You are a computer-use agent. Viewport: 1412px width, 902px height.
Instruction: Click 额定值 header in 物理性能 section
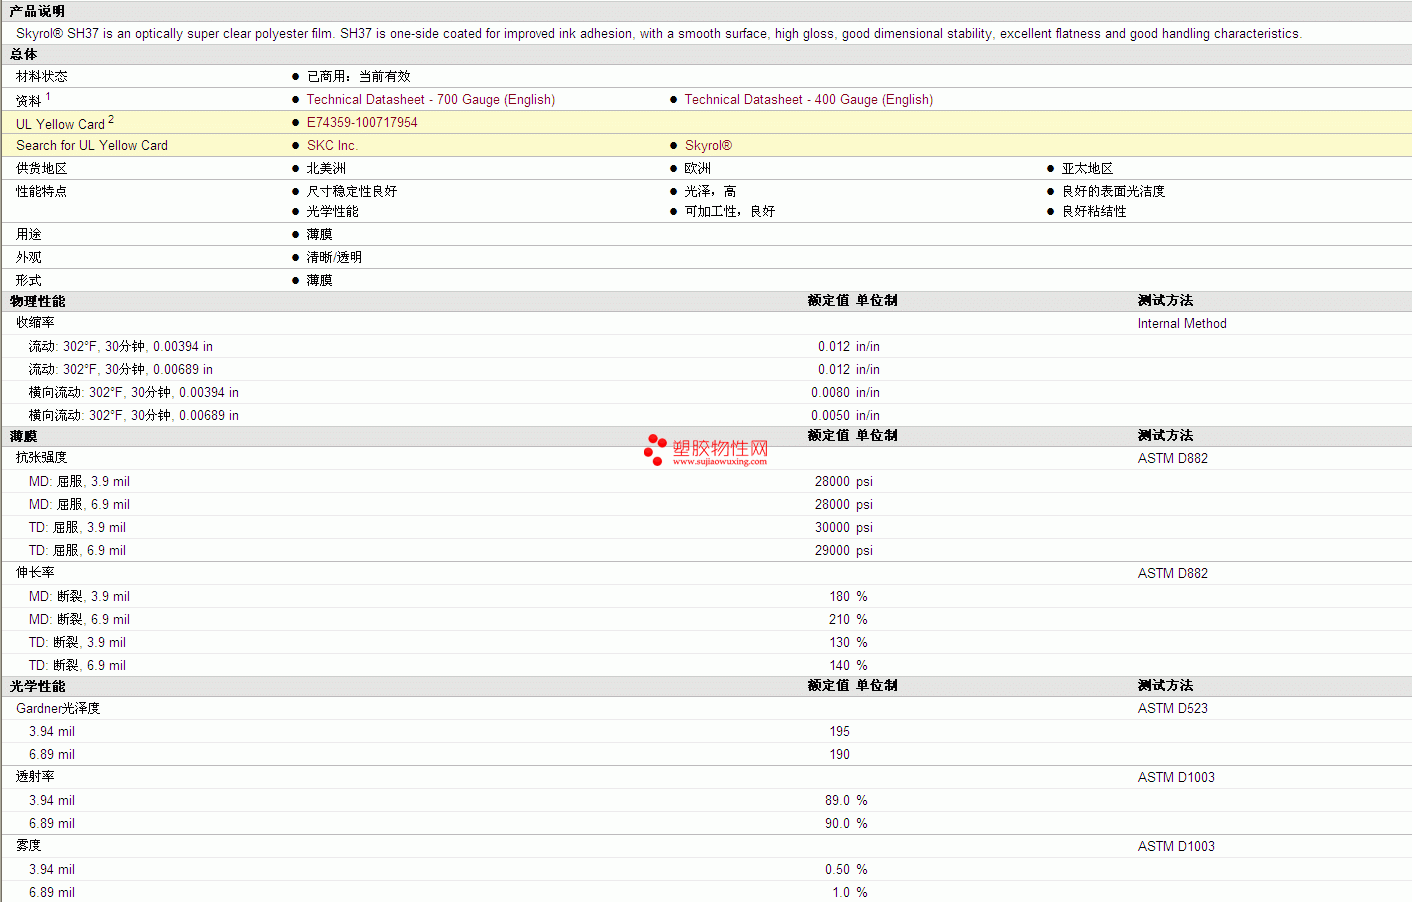(x=828, y=300)
